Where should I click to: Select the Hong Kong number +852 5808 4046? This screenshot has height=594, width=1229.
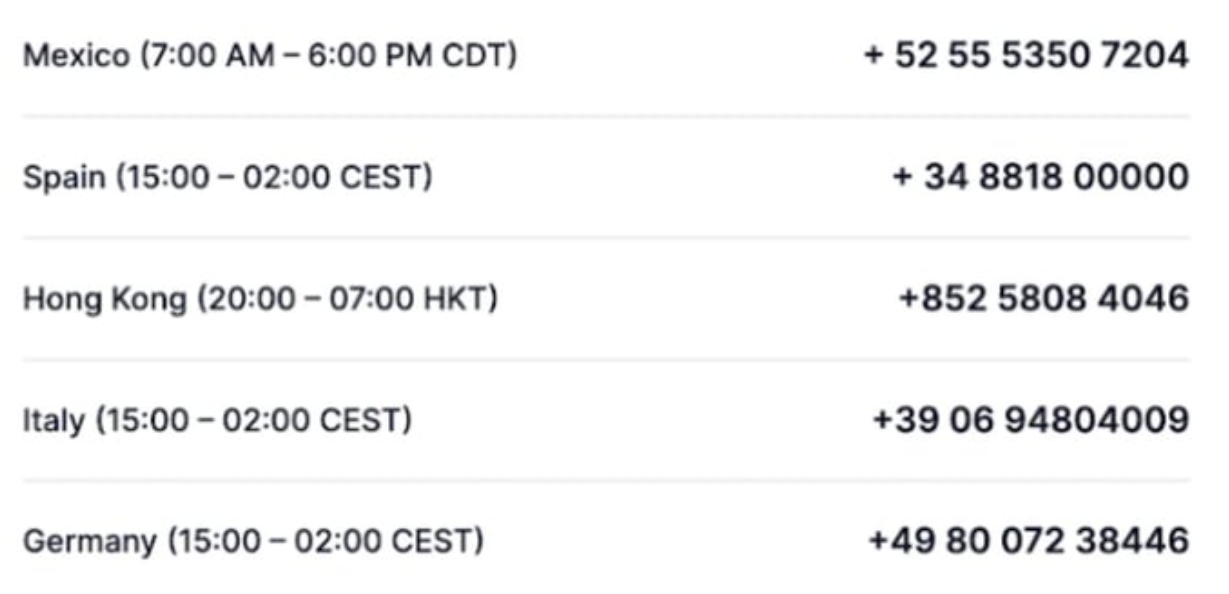(x=1044, y=298)
